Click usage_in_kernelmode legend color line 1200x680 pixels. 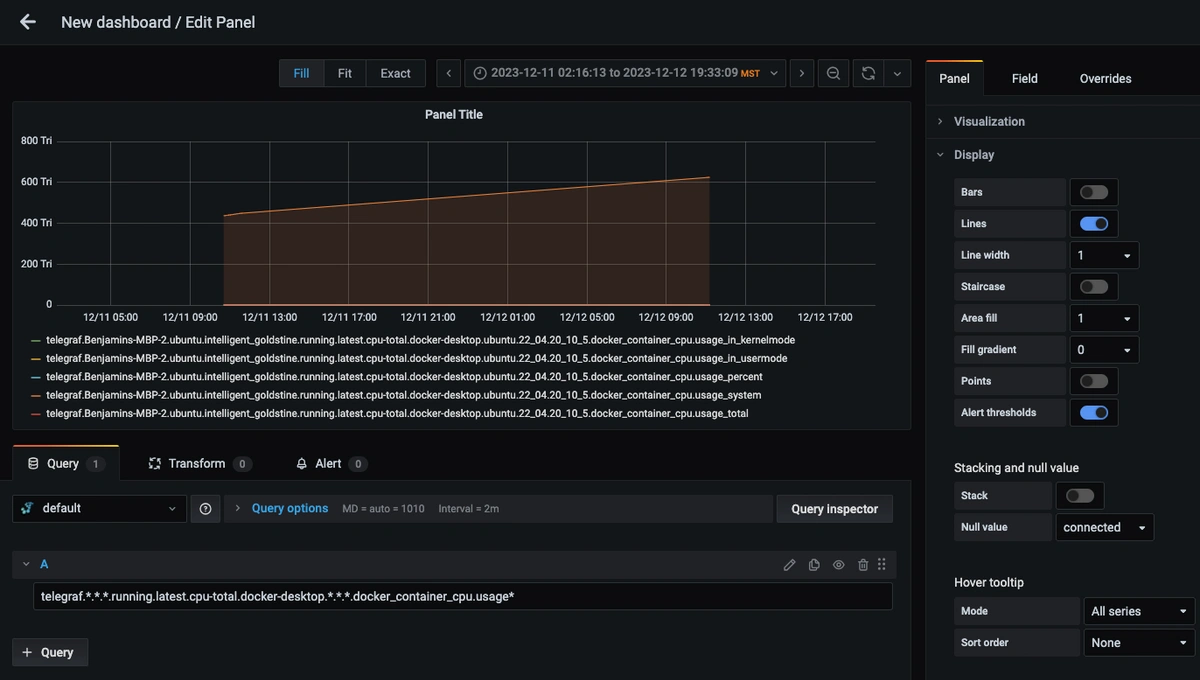[x=36, y=340]
